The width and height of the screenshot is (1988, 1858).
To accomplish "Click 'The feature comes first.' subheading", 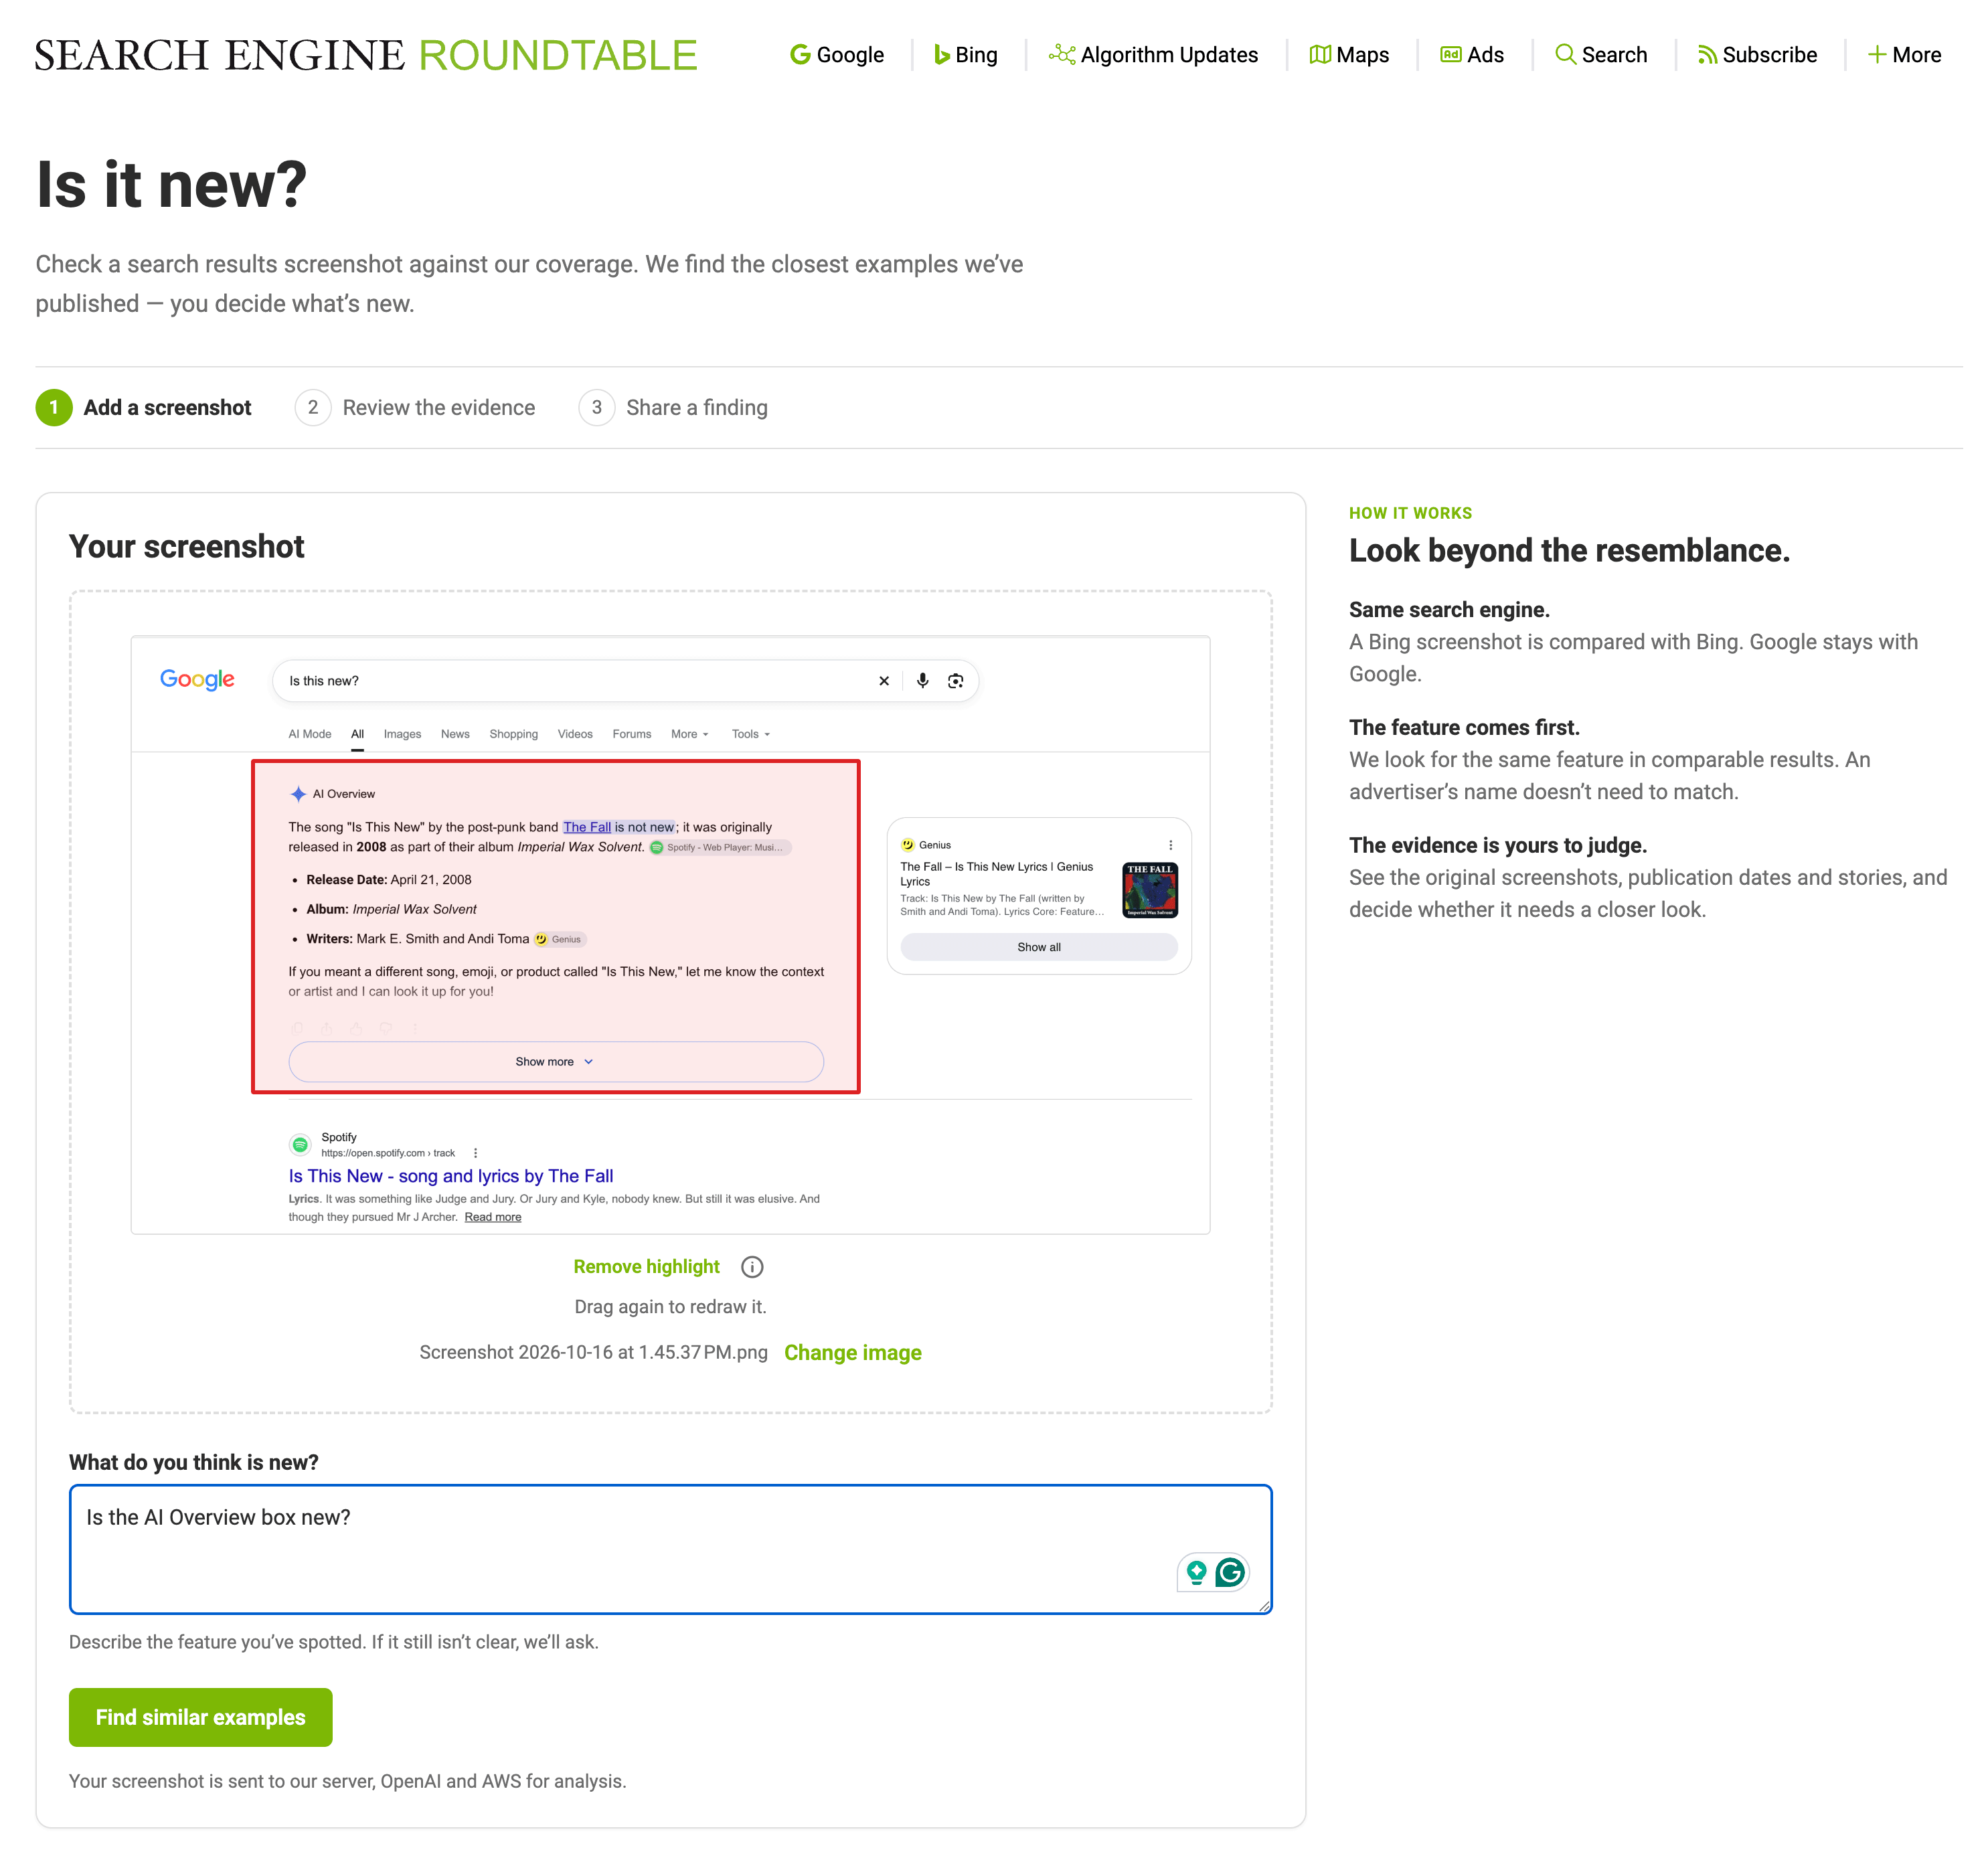I will pyautogui.click(x=1464, y=727).
